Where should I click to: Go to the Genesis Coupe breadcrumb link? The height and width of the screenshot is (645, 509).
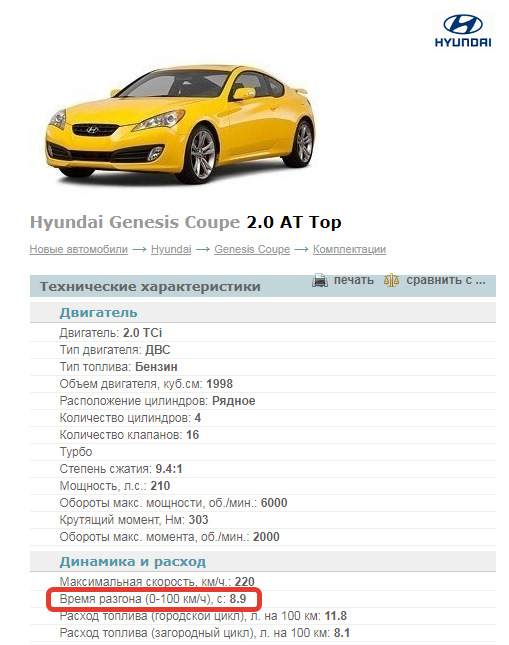pyautogui.click(x=252, y=249)
